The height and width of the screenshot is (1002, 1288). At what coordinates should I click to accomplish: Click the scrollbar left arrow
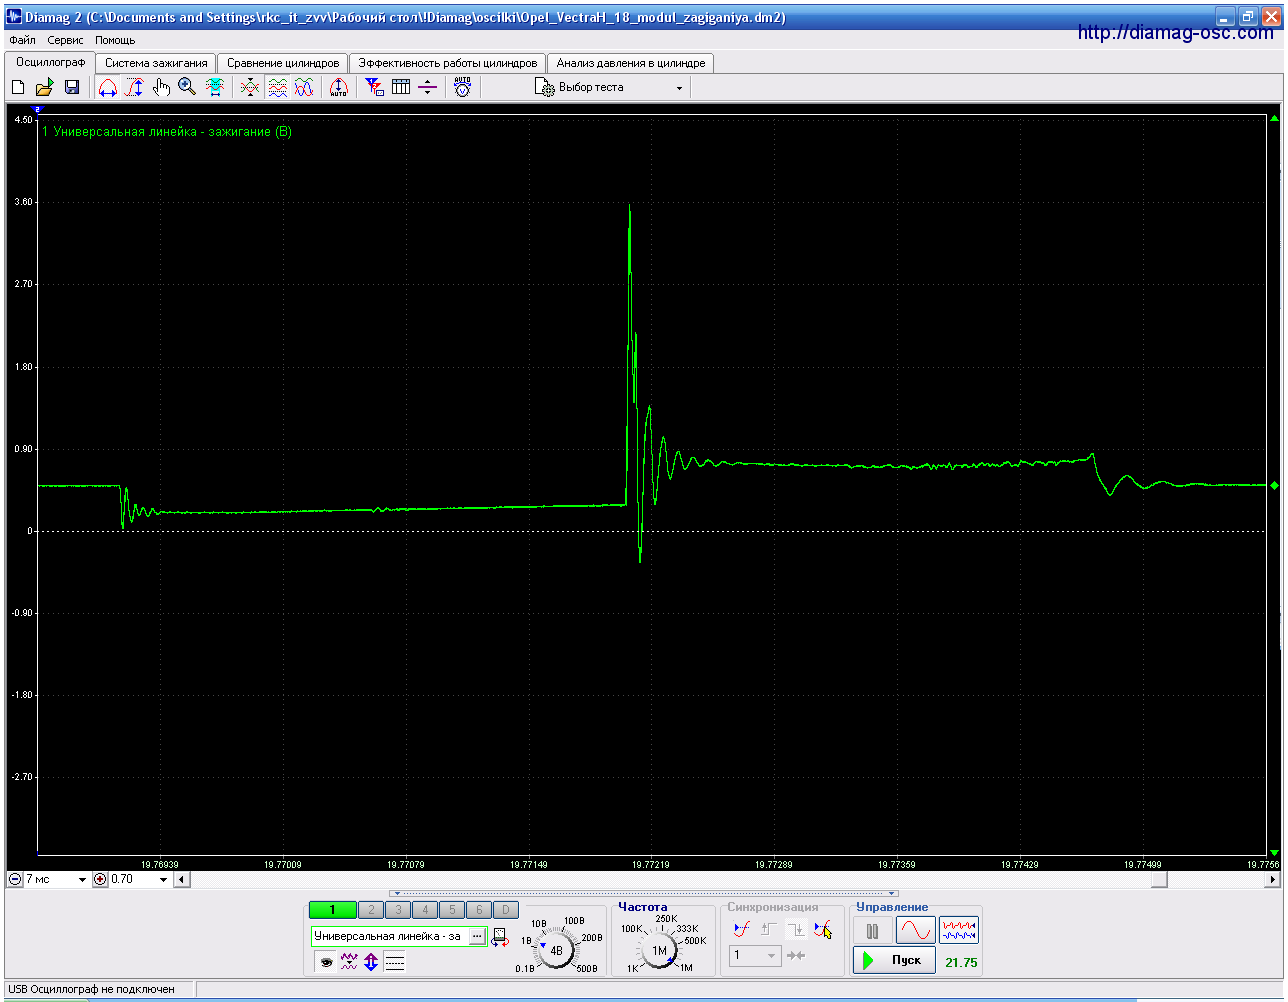point(181,880)
